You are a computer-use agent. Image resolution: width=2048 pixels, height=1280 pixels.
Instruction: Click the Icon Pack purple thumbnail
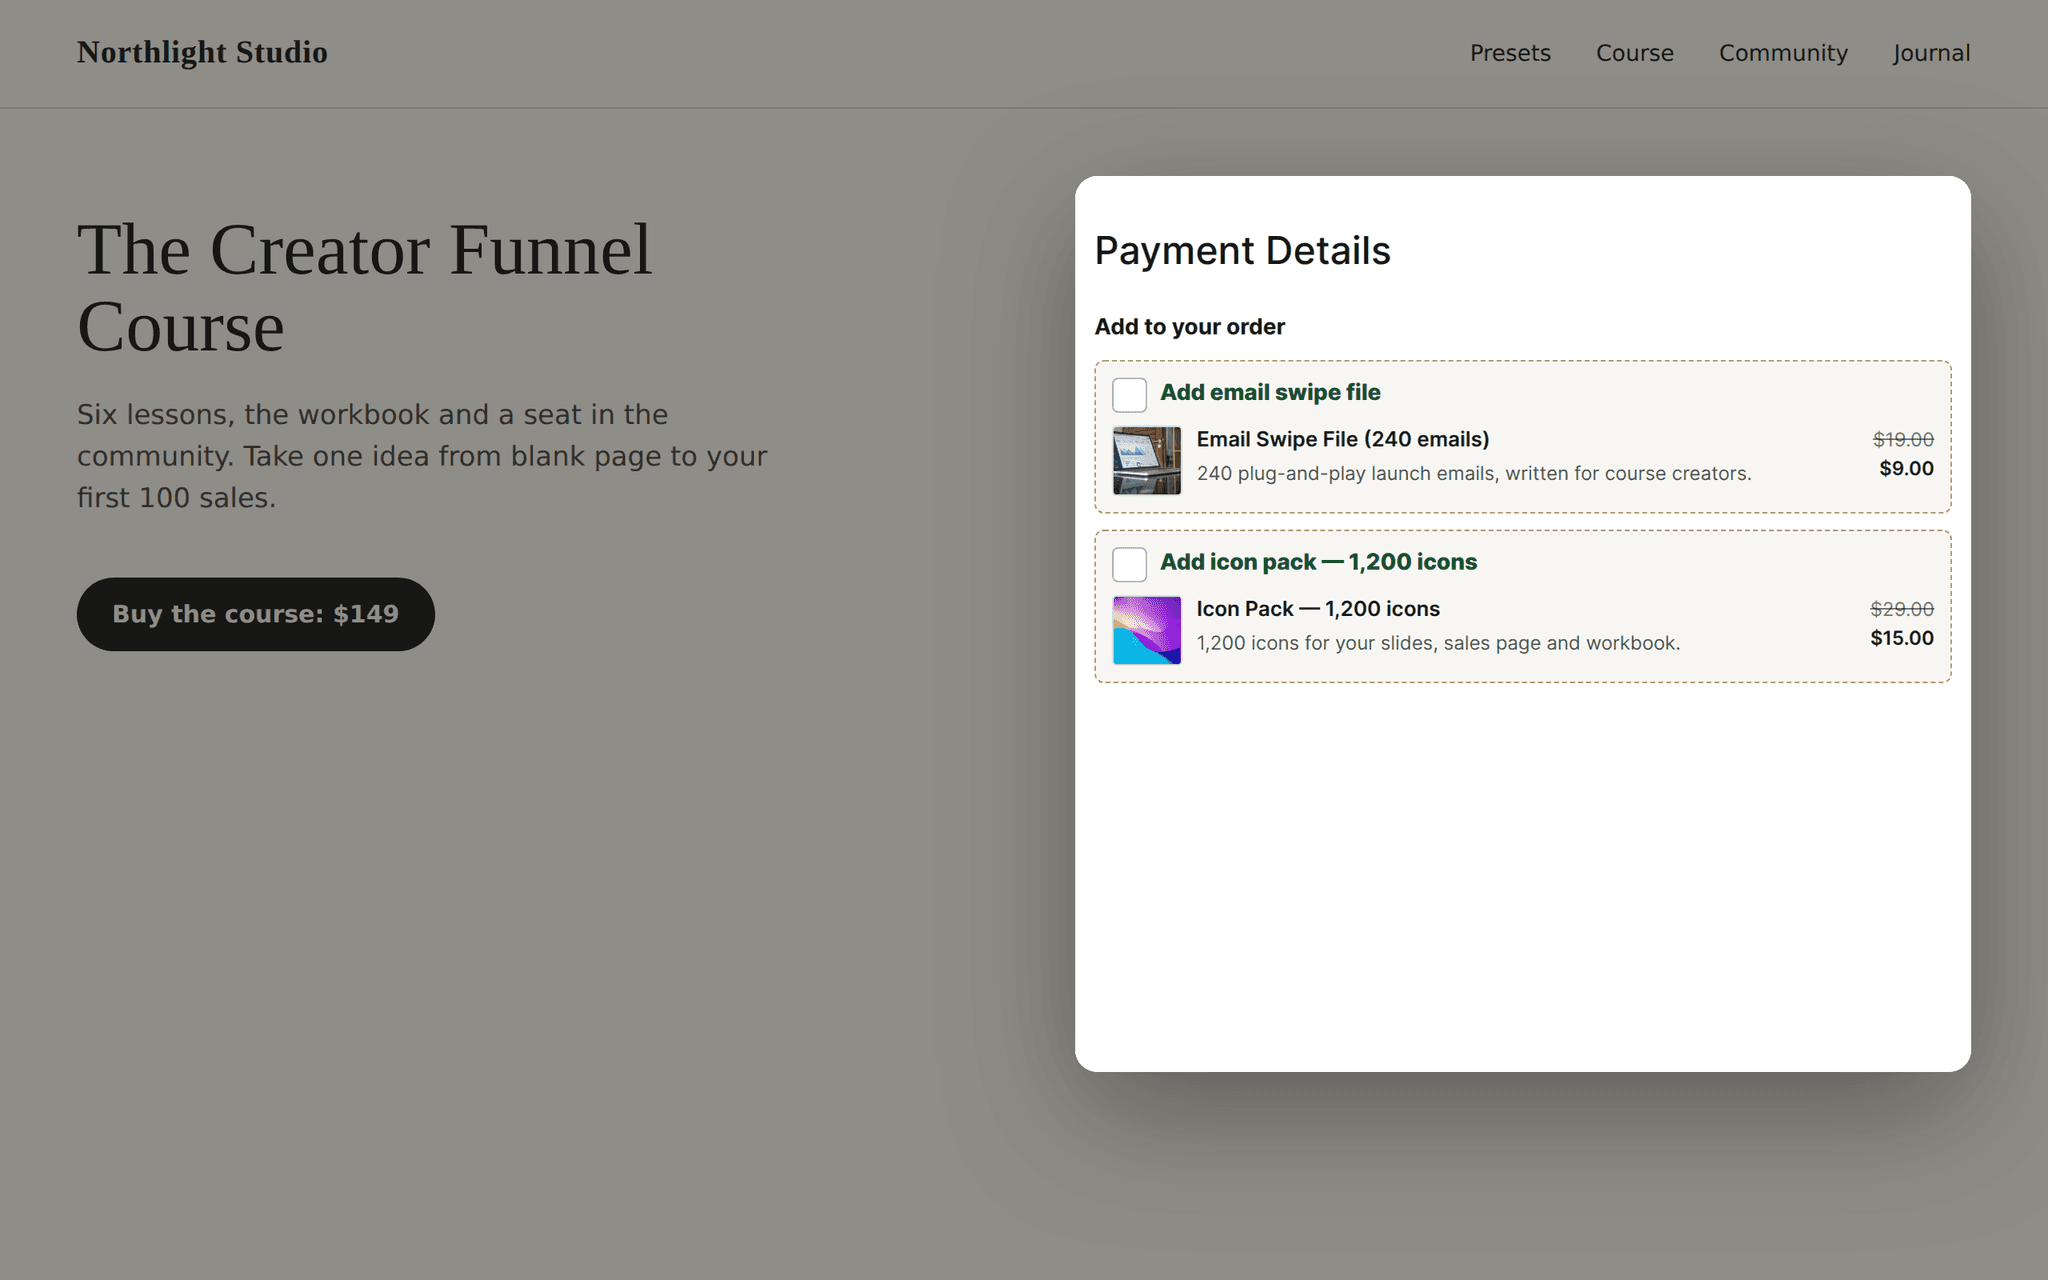point(1147,630)
